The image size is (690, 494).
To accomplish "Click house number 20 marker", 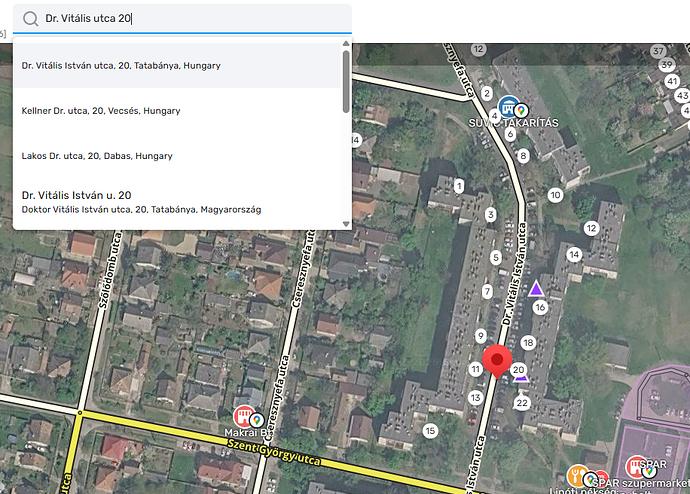I will pyautogui.click(x=519, y=370).
